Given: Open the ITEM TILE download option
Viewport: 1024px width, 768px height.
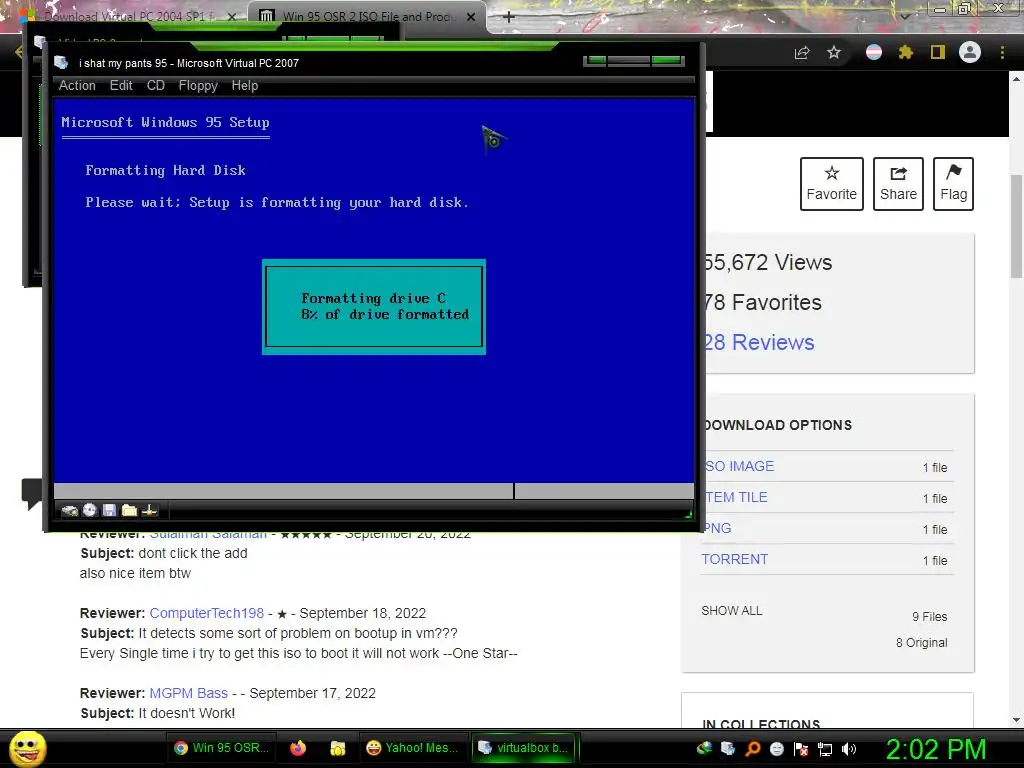Looking at the screenshot, I should point(736,497).
